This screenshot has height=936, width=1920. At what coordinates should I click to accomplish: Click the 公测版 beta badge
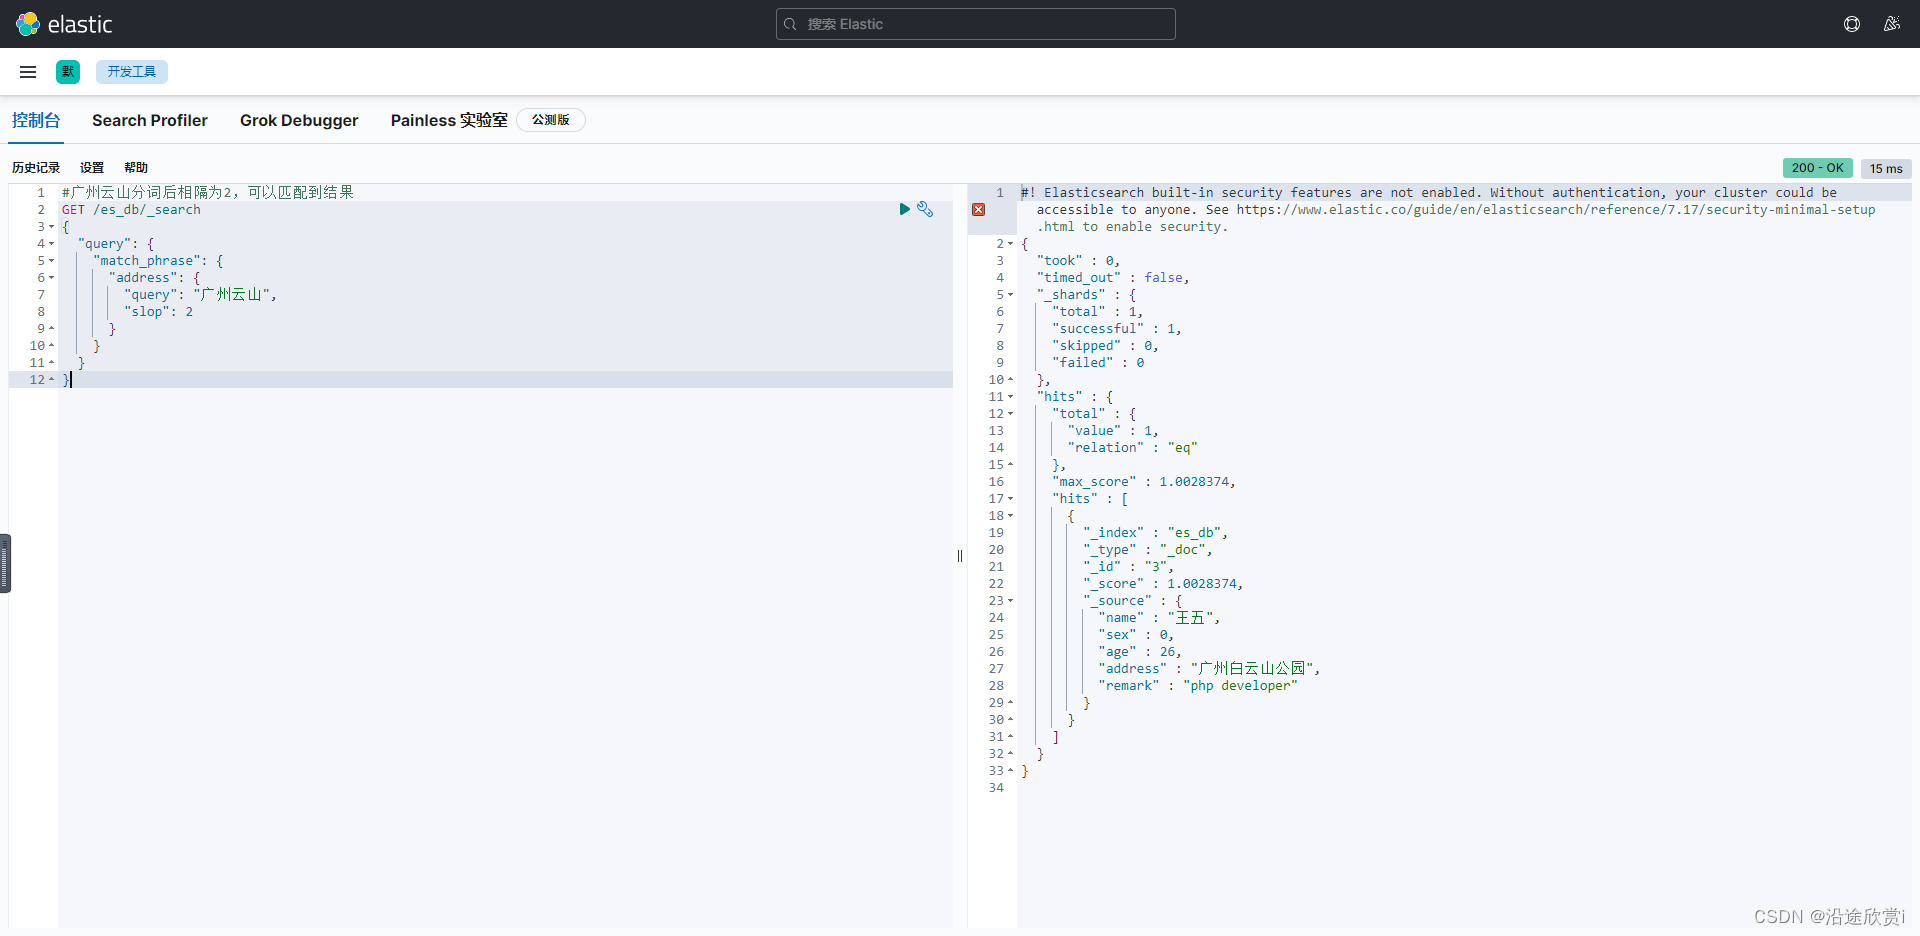[x=551, y=120]
